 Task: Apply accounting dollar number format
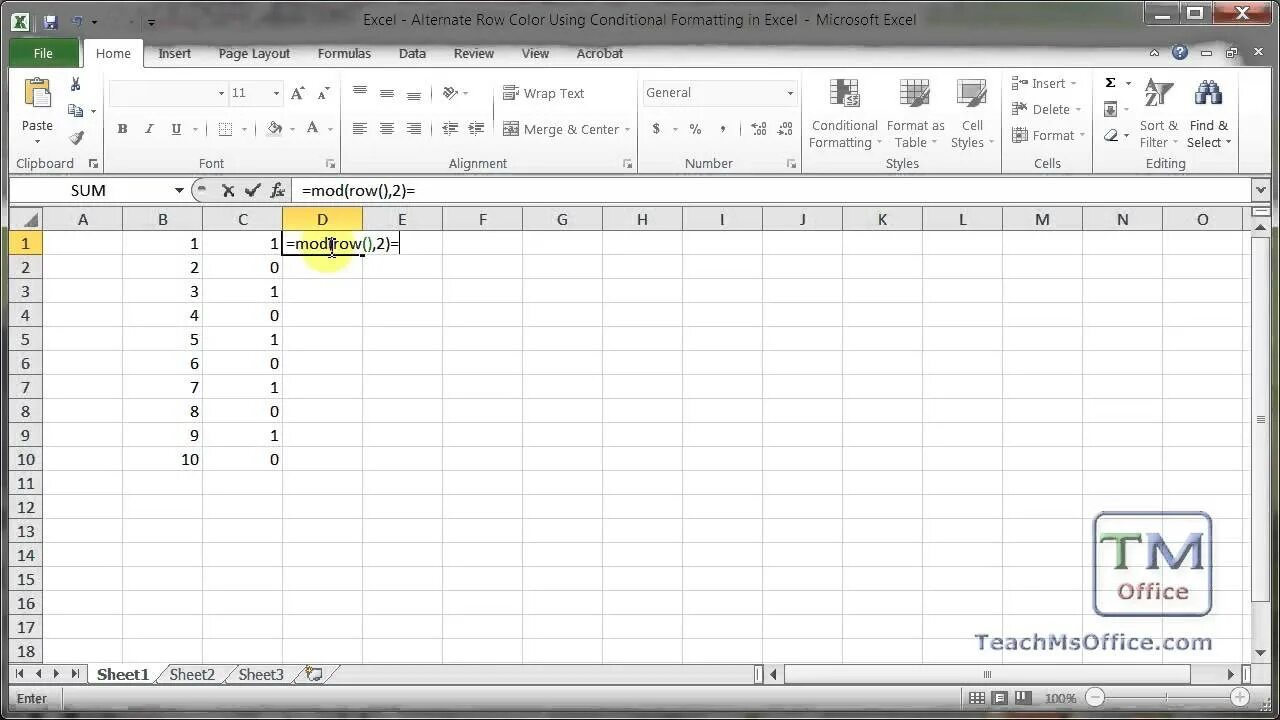(657, 129)
